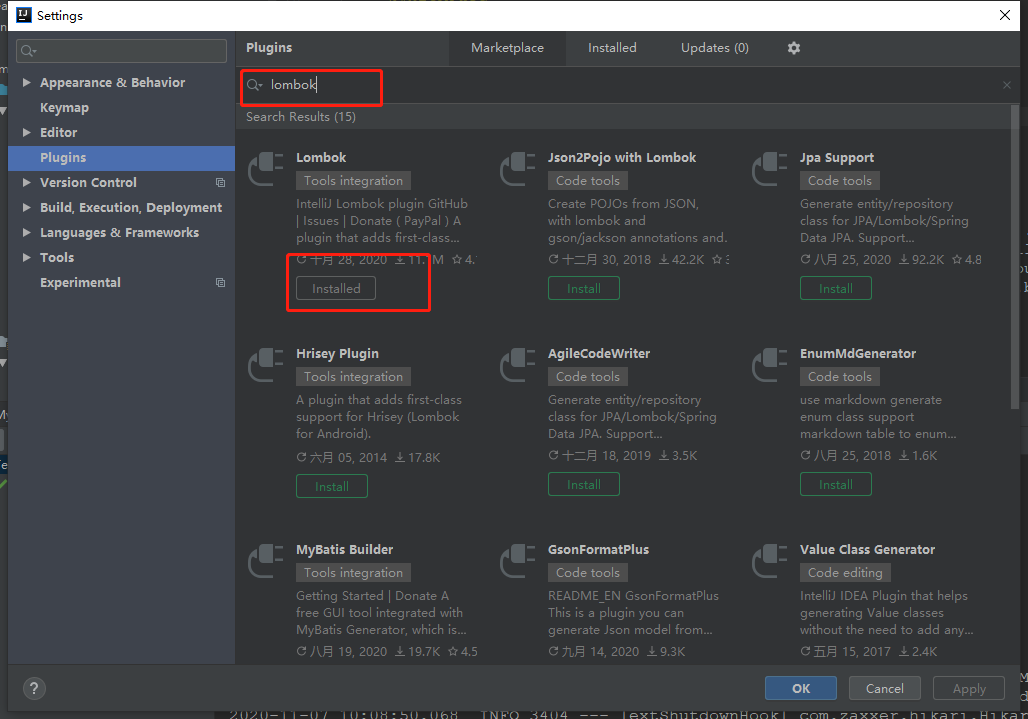Click the MyBatis Builder plugin icon
Image resolution: width=1028 pixels, height=719 pixels.
pos(266,561)
